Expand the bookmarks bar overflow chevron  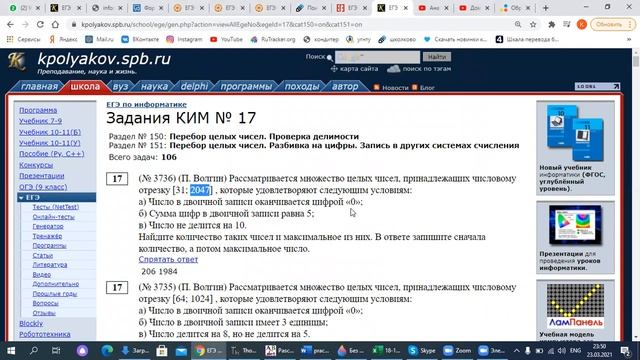point(629,39)
